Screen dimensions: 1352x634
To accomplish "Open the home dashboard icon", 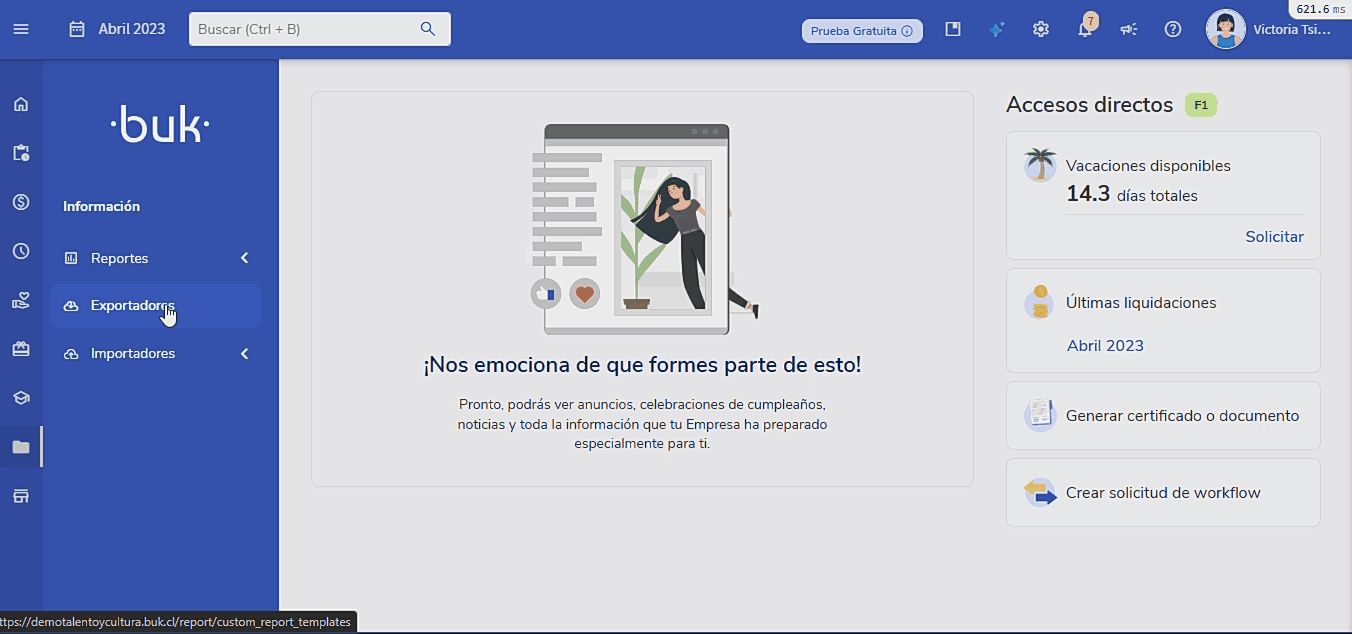I will pos(20,104).
